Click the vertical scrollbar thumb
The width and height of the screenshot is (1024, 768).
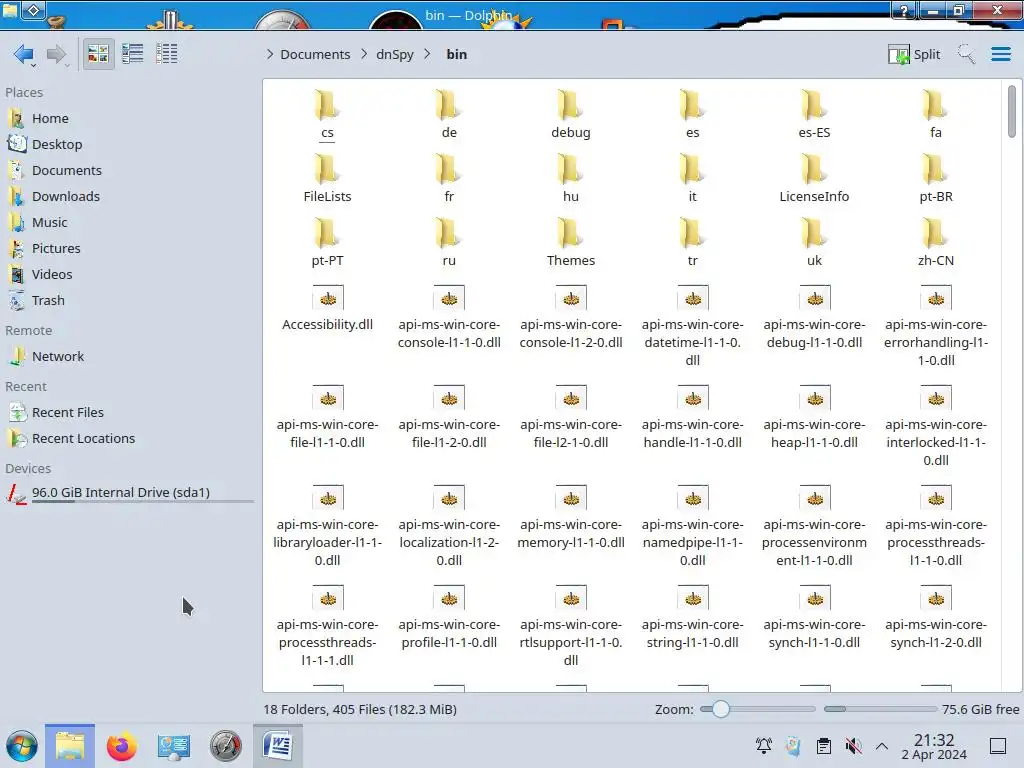pos(1012,111)
